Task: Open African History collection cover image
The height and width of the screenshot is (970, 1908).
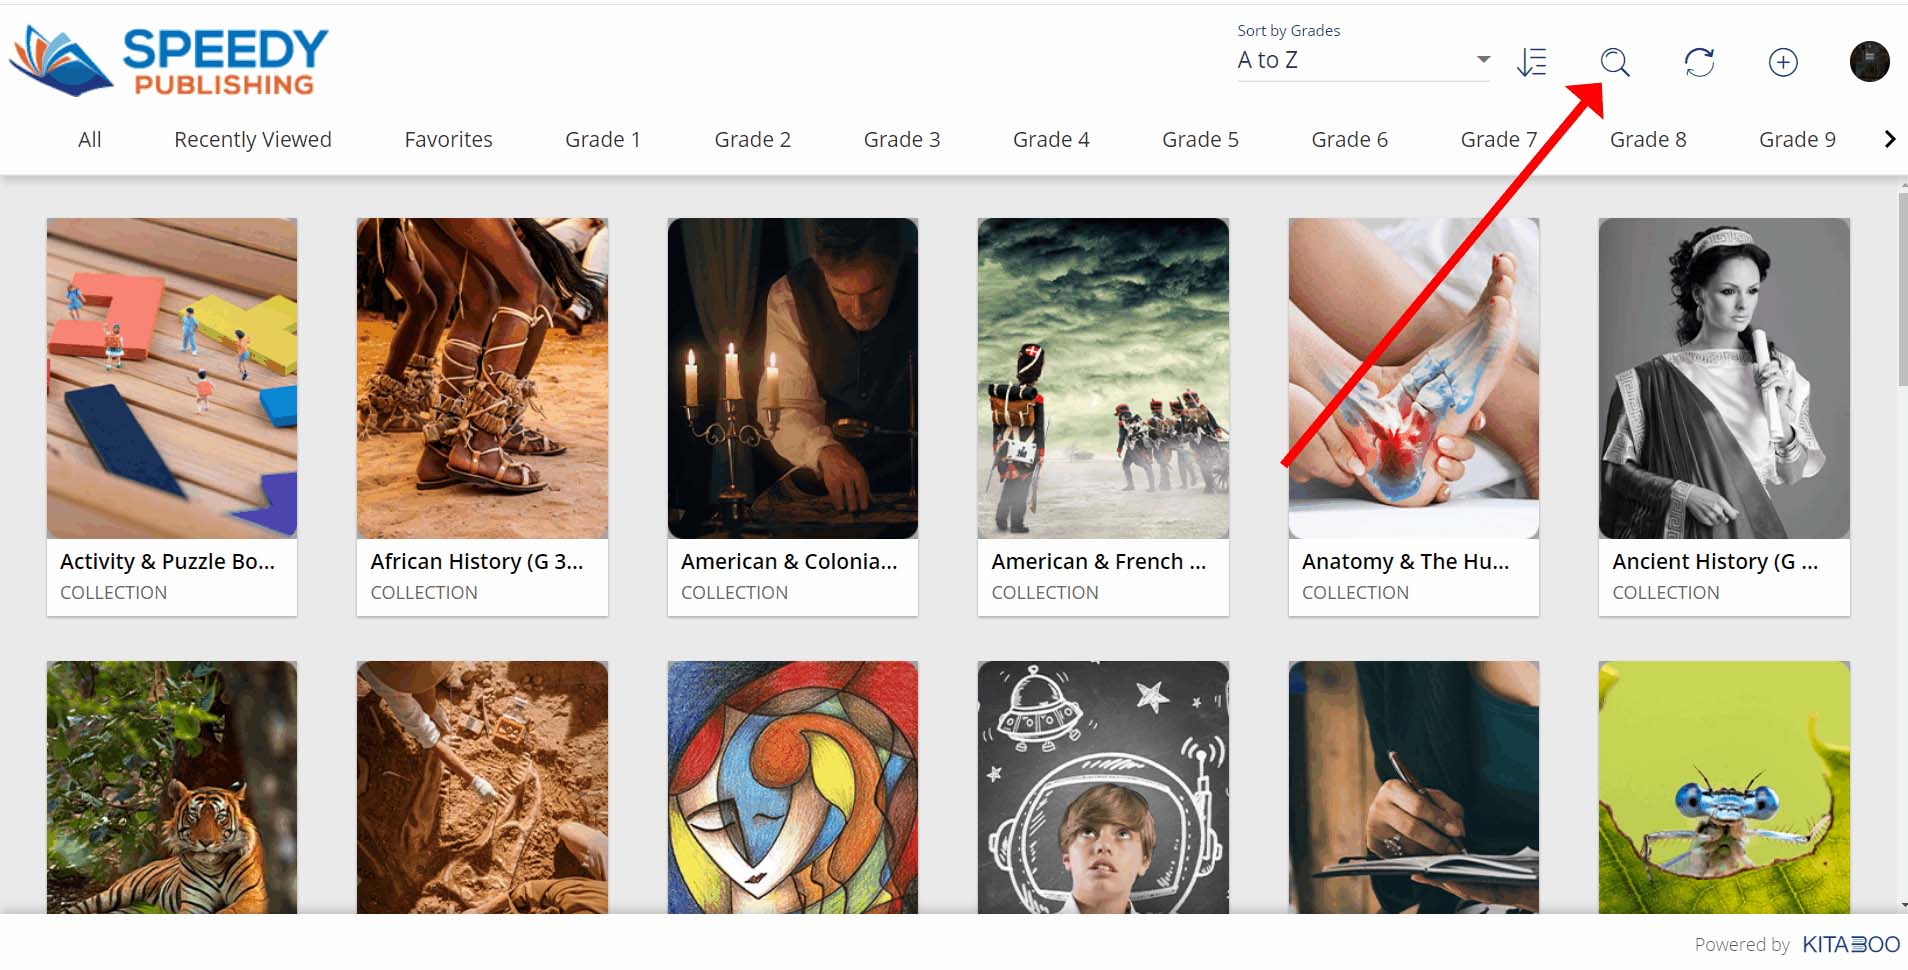Action: [x=482, y=378]
